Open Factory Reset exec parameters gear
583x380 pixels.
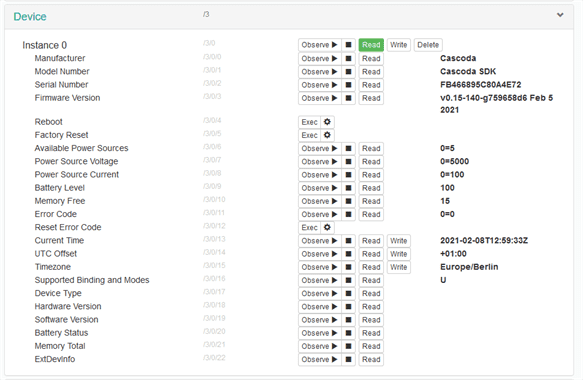(x=327, y=135)
